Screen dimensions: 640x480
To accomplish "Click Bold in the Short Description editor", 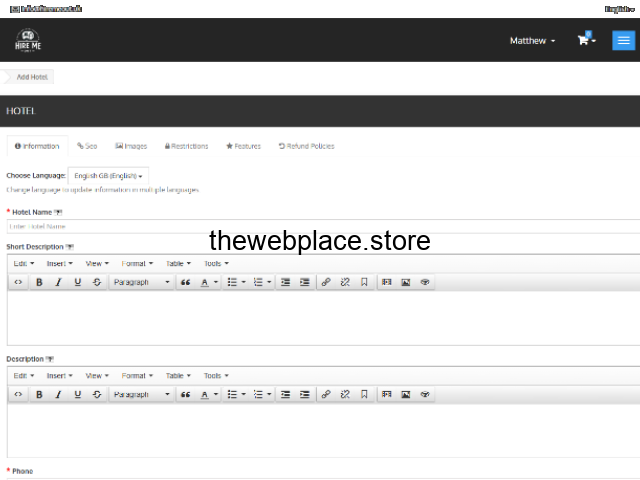I will [x=39, y=282].
